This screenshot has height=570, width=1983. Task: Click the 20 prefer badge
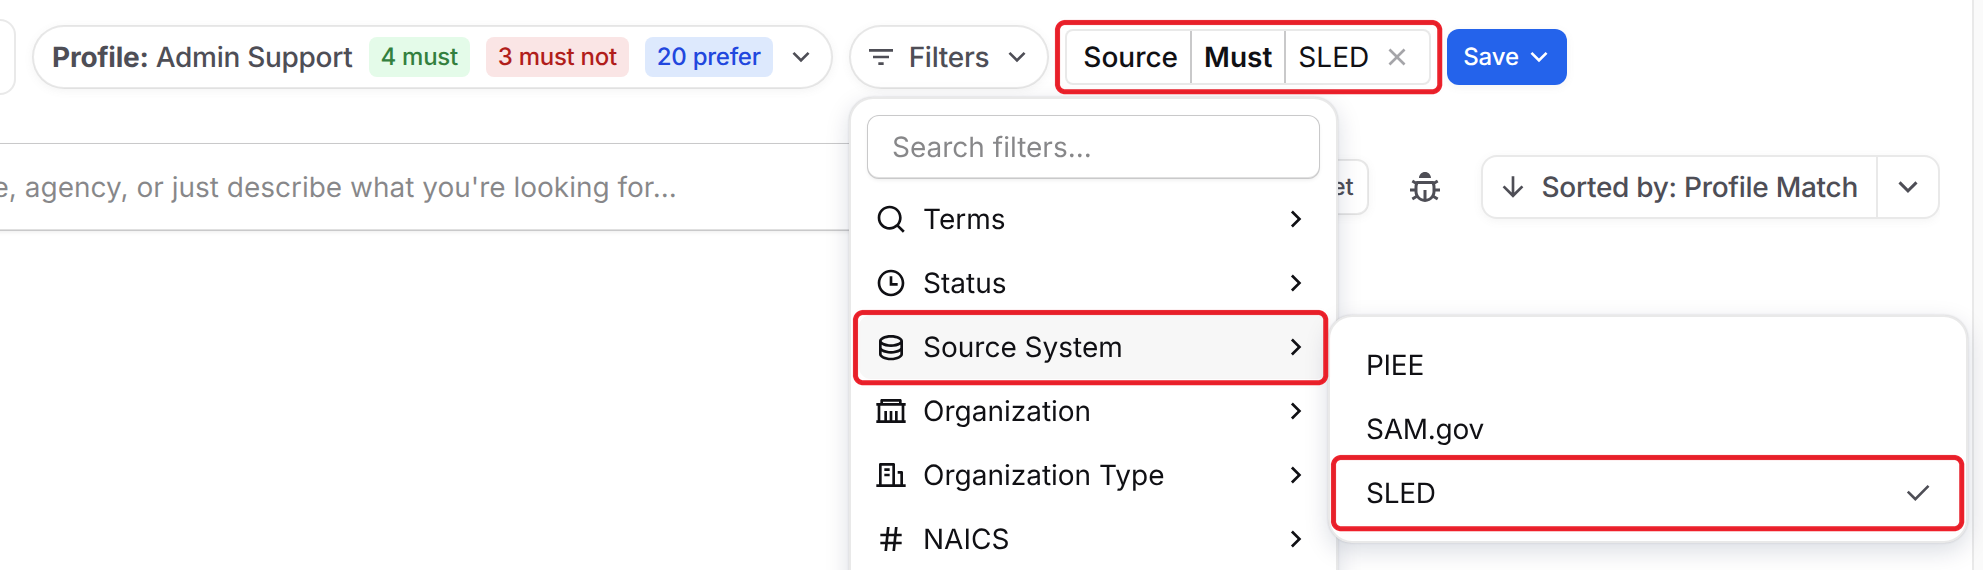coord(709,57)
